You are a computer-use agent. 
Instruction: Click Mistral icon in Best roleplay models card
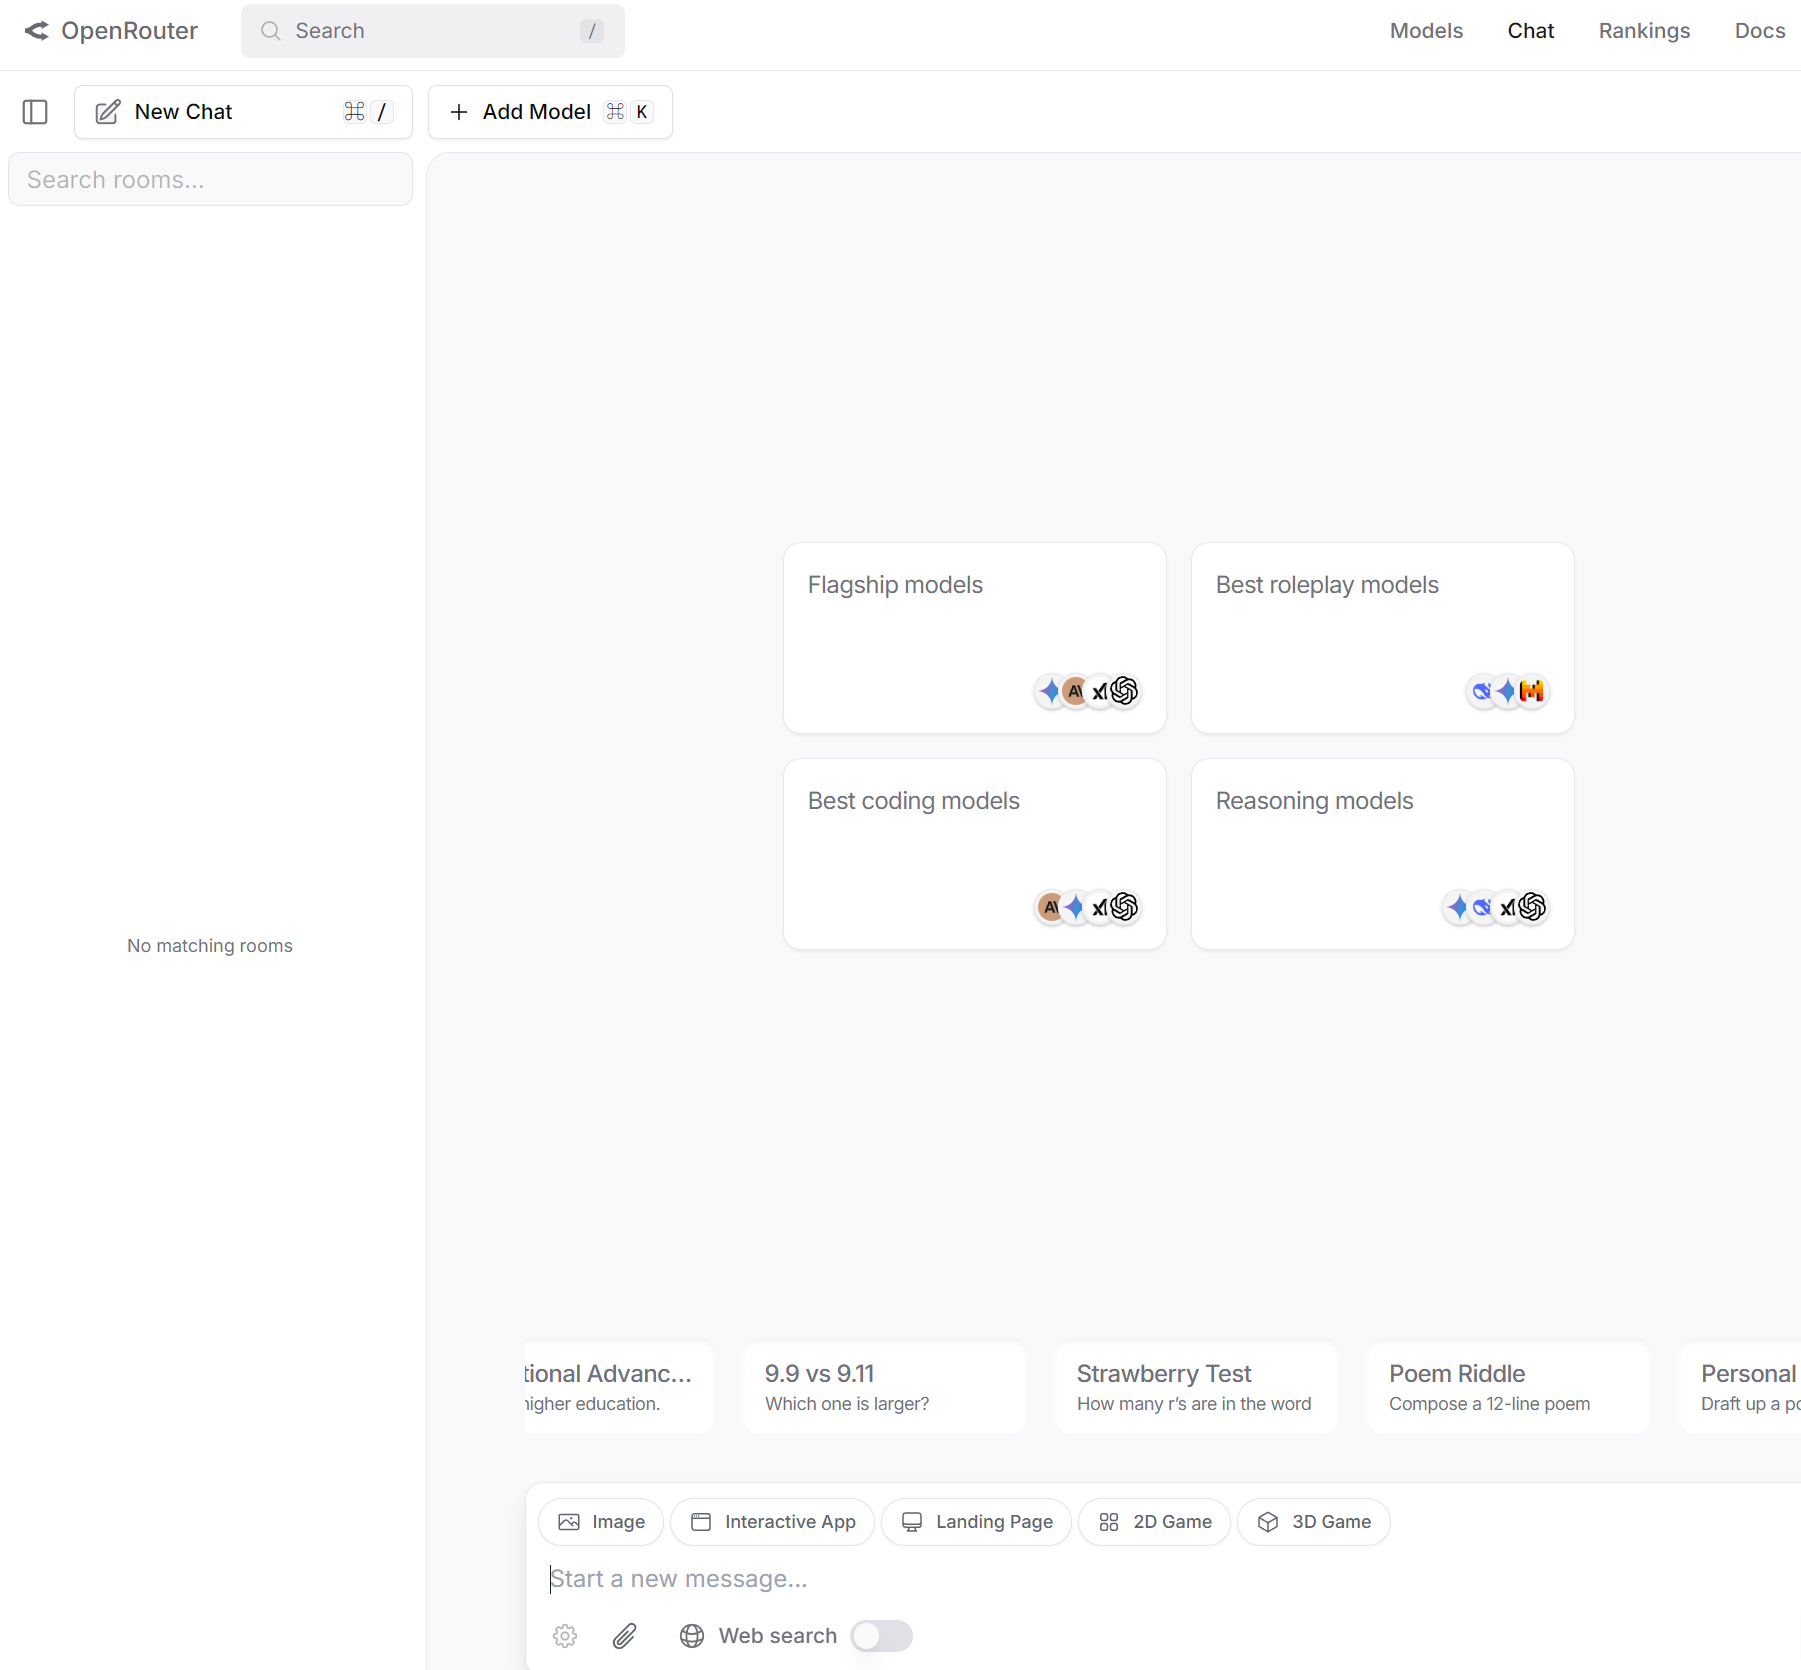pyautogui.click(x=1532, y=691)
